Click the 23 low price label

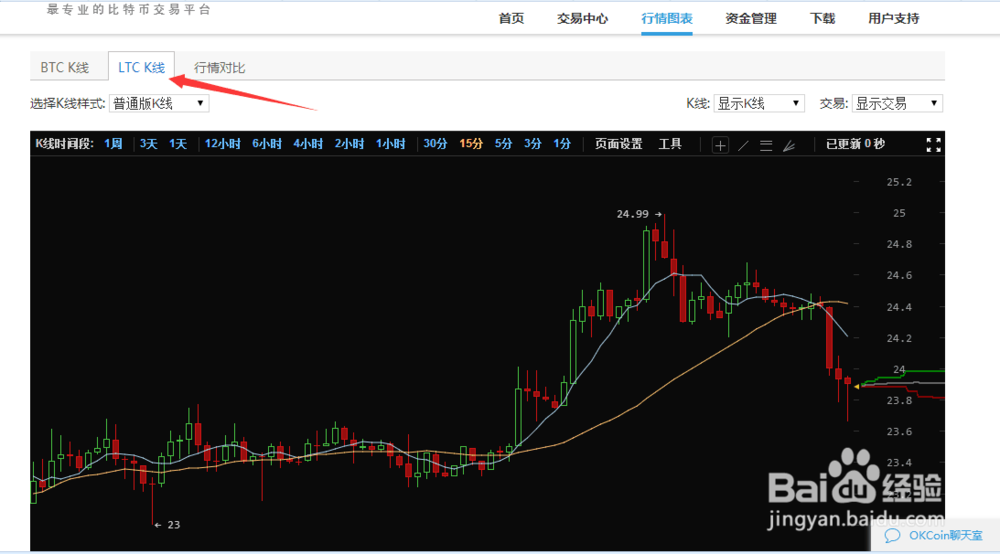tap(173, 525)
